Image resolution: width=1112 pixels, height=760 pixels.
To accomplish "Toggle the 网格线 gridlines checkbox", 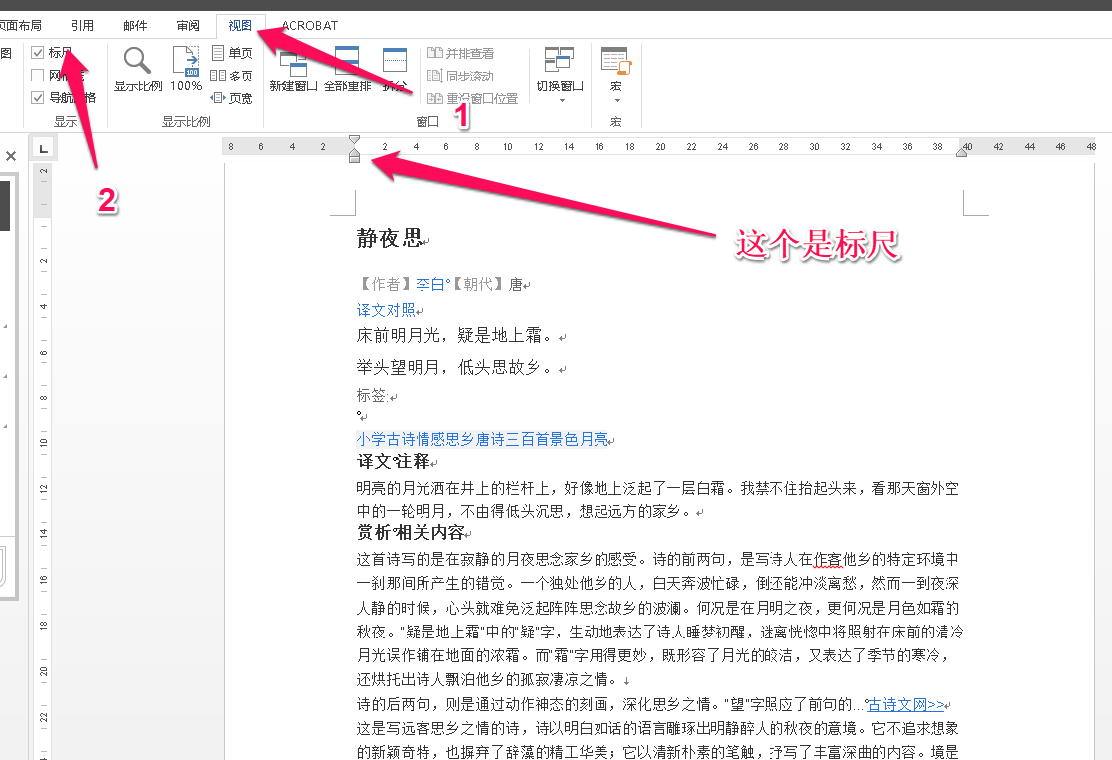I will [38, 75].
